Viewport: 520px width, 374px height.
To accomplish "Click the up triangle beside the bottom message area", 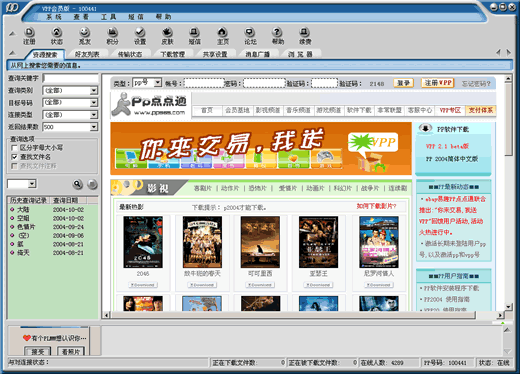I will click(x=507, y=330).
